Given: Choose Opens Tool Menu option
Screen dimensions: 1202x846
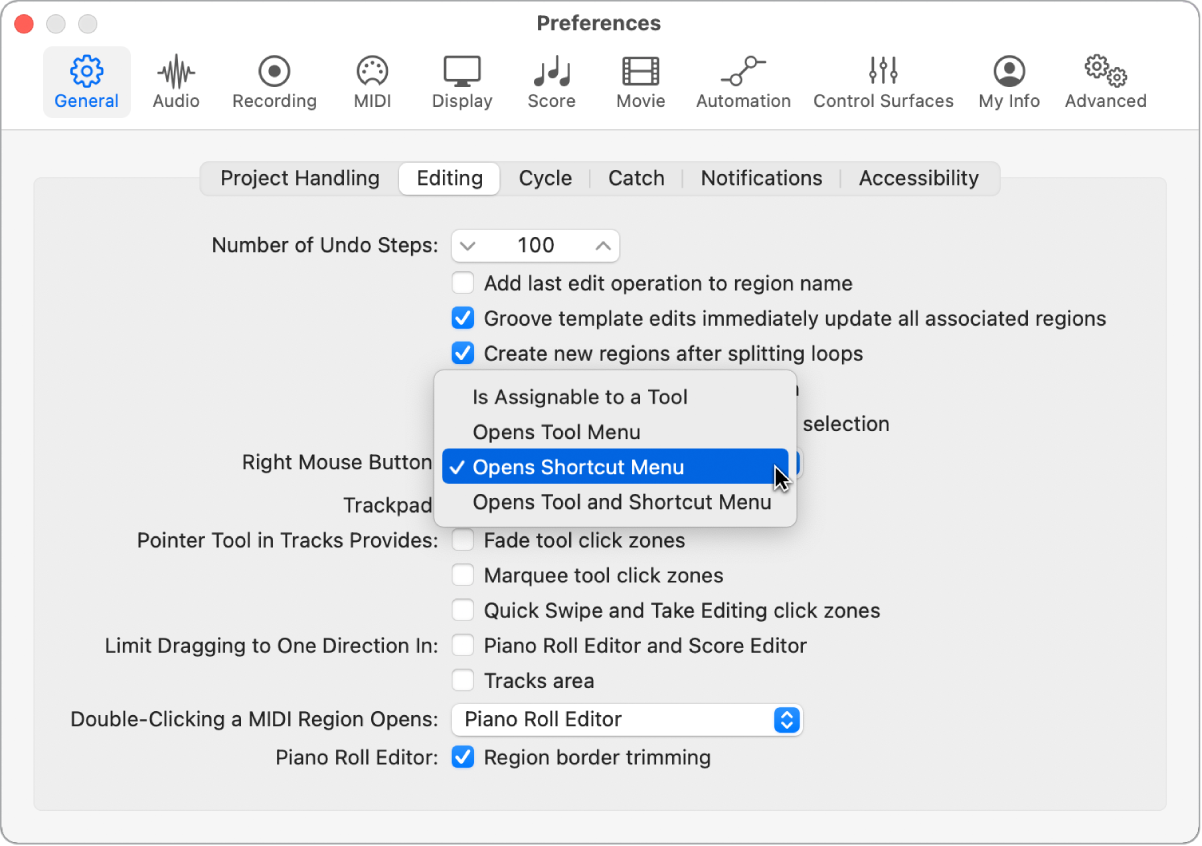Looking at the screenshot, I should [x=557, y=433].
